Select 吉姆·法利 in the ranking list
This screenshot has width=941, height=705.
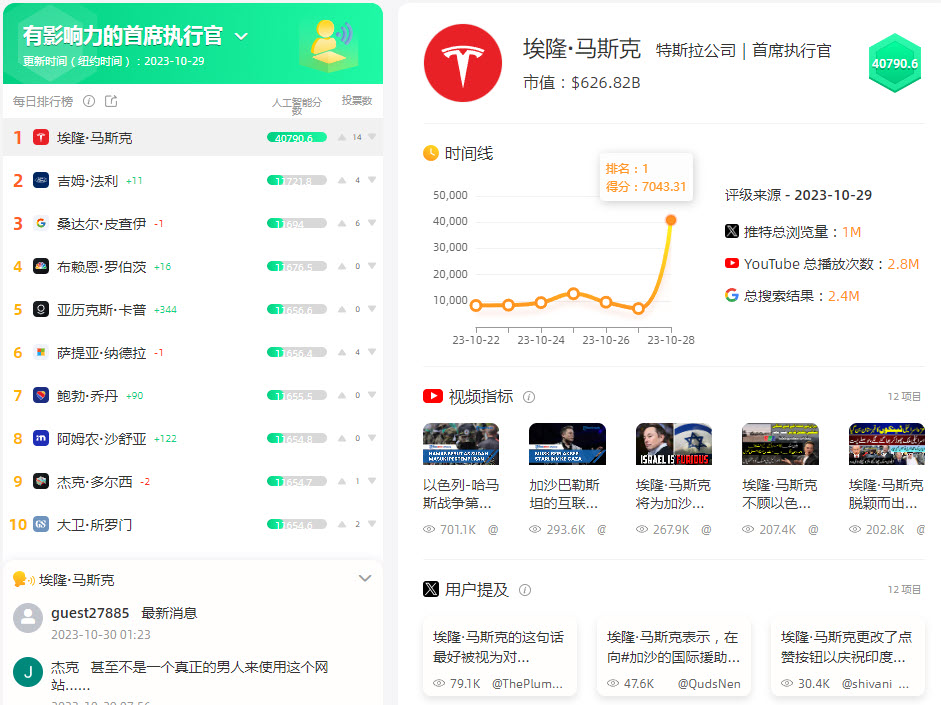click(87, 181)
